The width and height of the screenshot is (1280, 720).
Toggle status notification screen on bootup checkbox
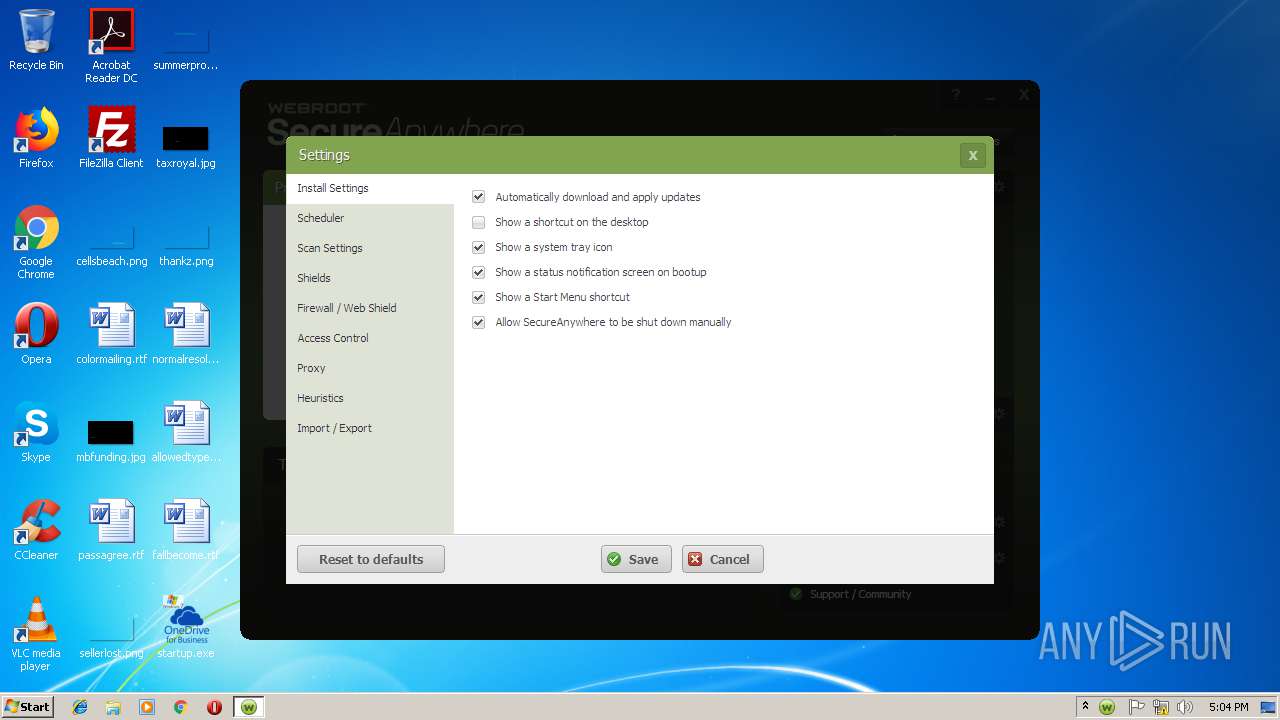[x=478, y=272]
